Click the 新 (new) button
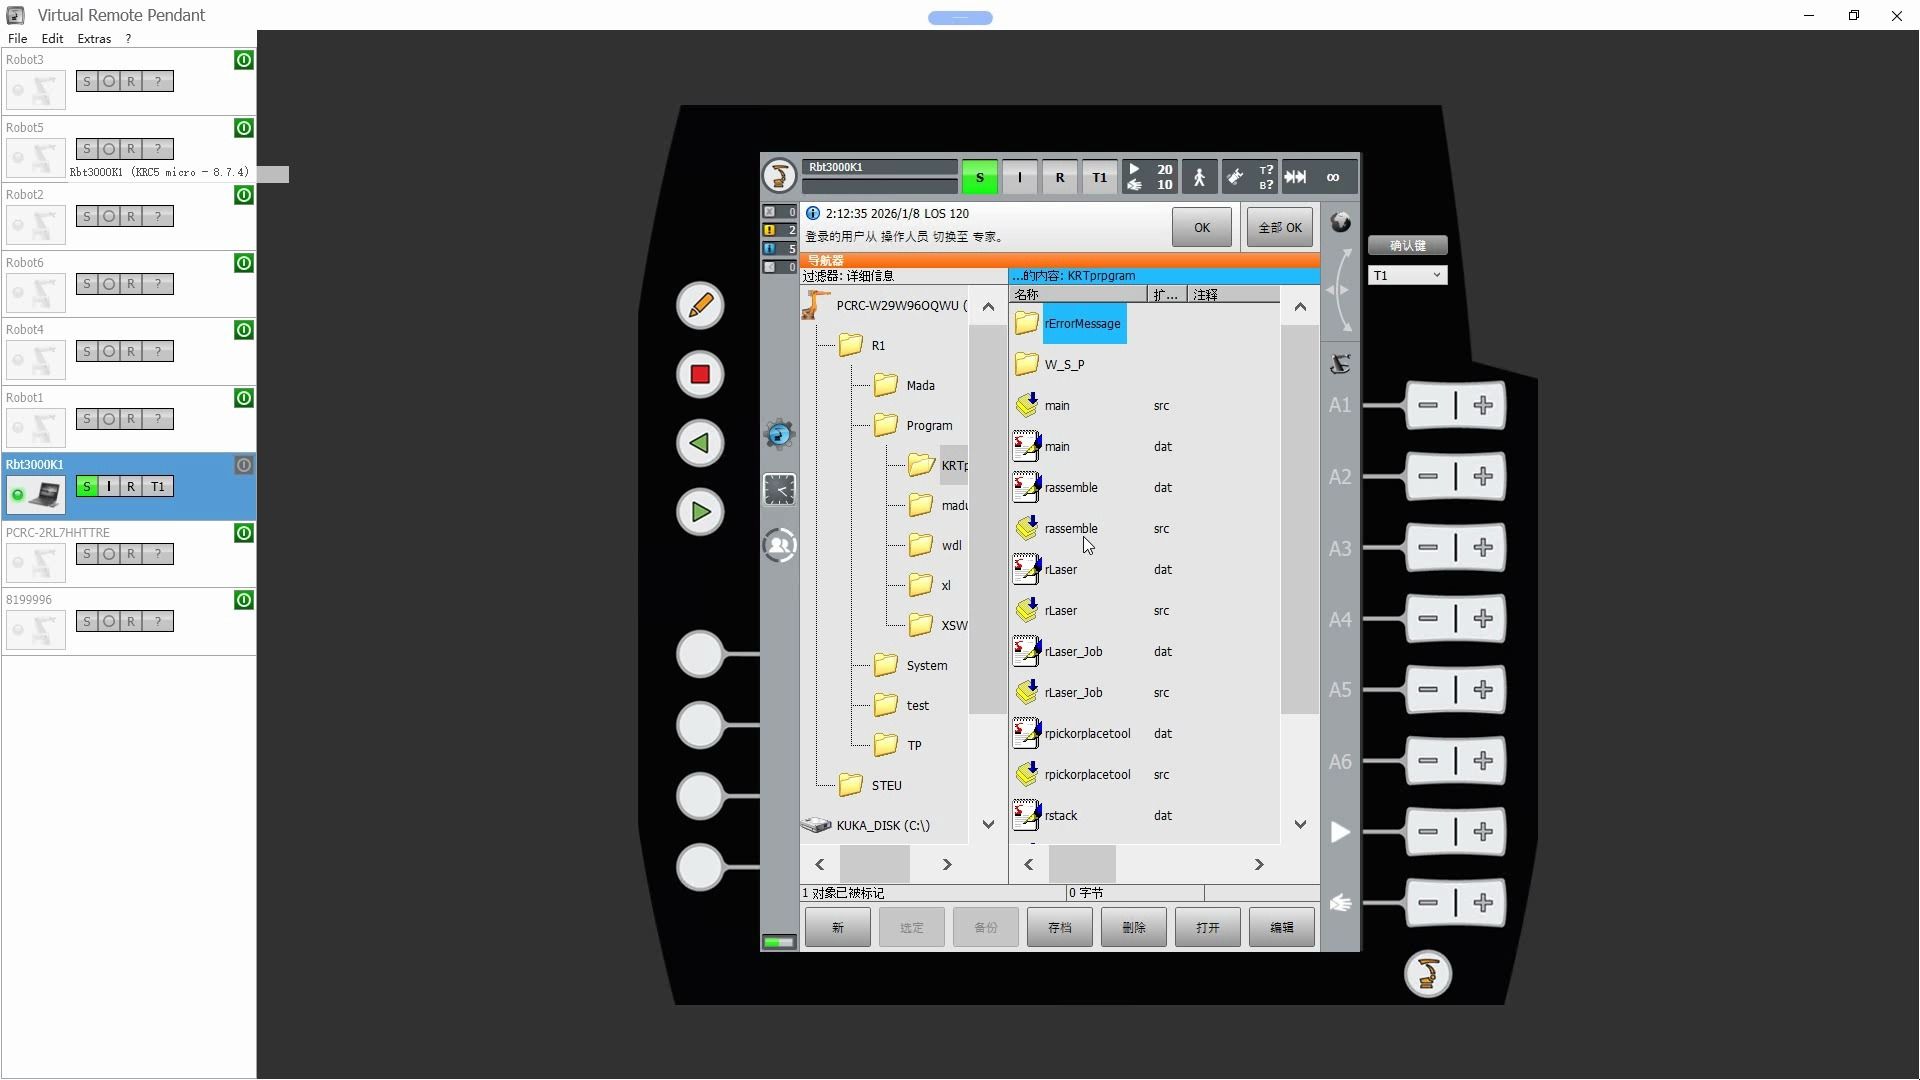Screen dimensions: 1920x1080 (838, 928)
